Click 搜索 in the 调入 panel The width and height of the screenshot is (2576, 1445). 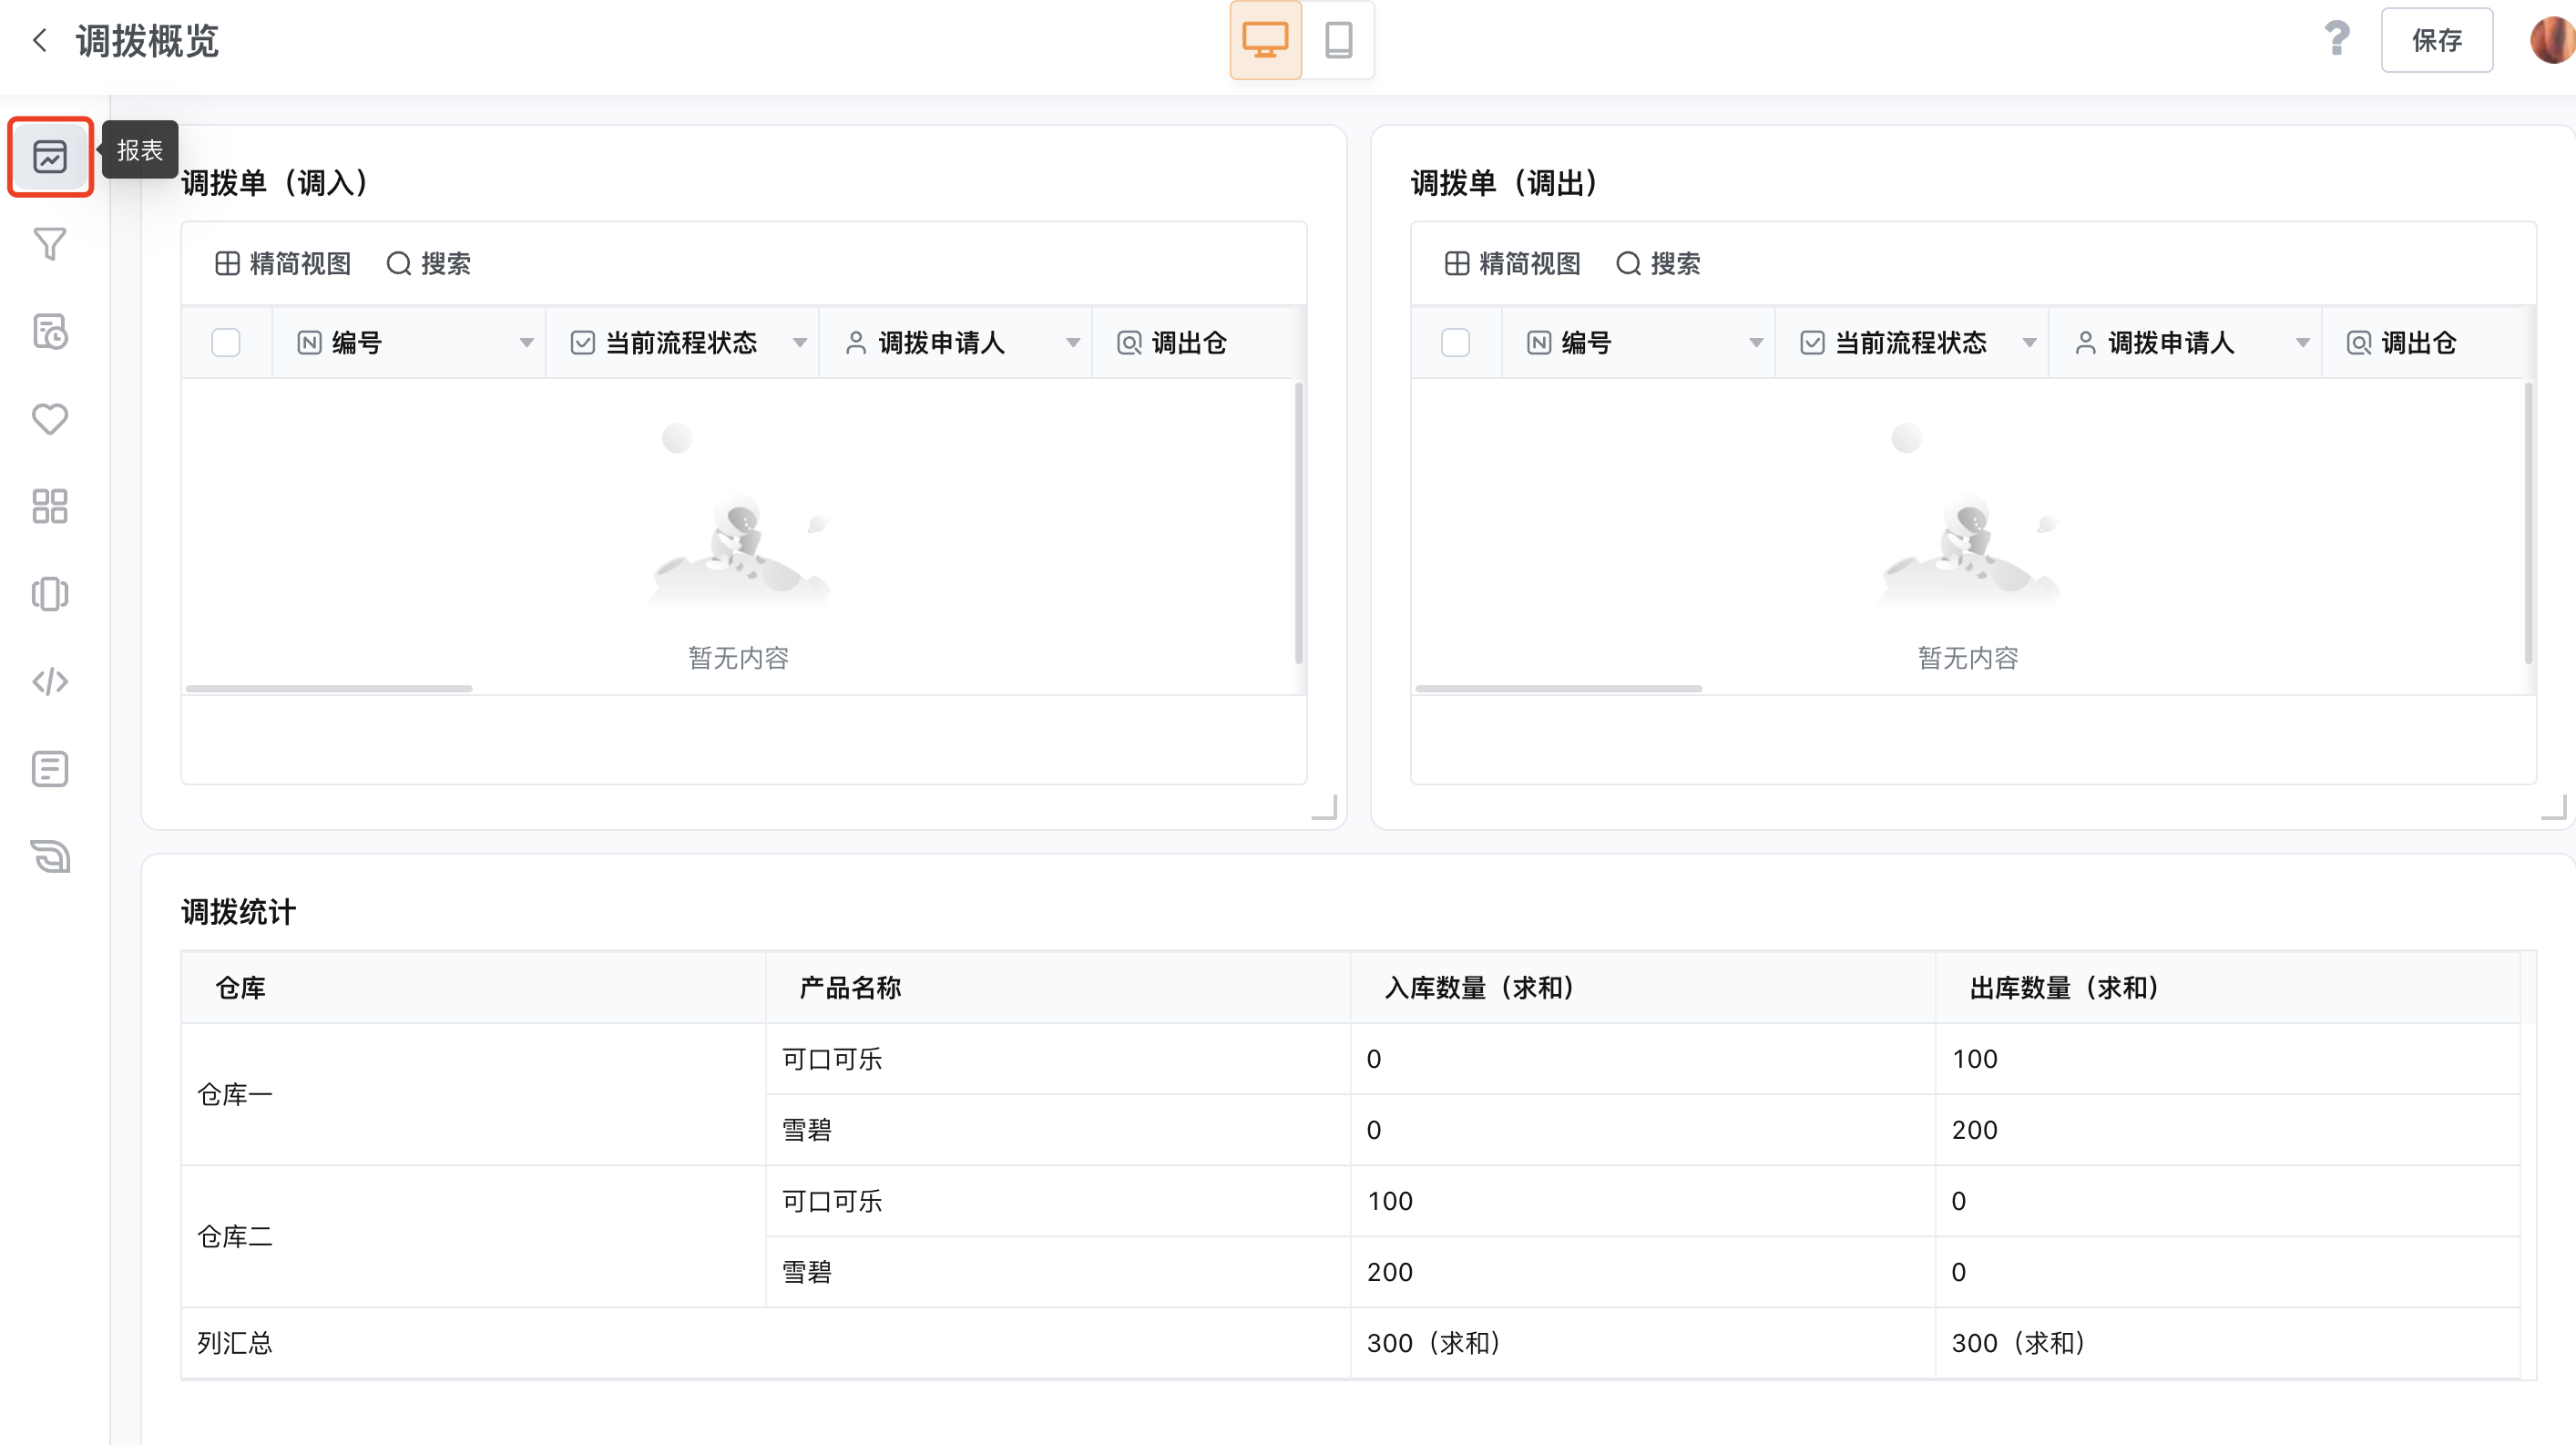(x=429, y=264)
